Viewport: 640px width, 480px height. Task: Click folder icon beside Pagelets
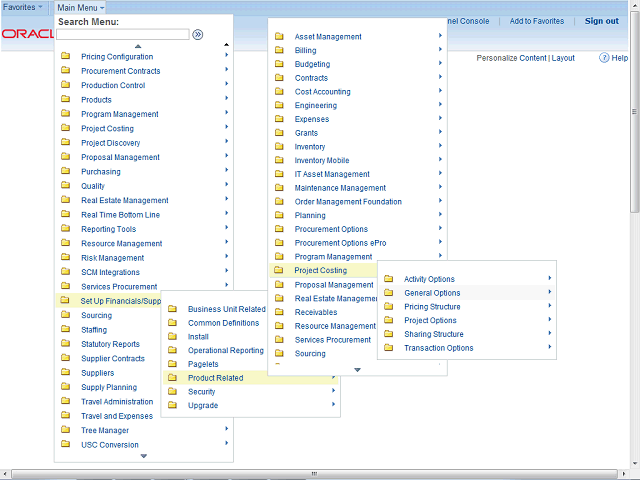click(172, 364)
